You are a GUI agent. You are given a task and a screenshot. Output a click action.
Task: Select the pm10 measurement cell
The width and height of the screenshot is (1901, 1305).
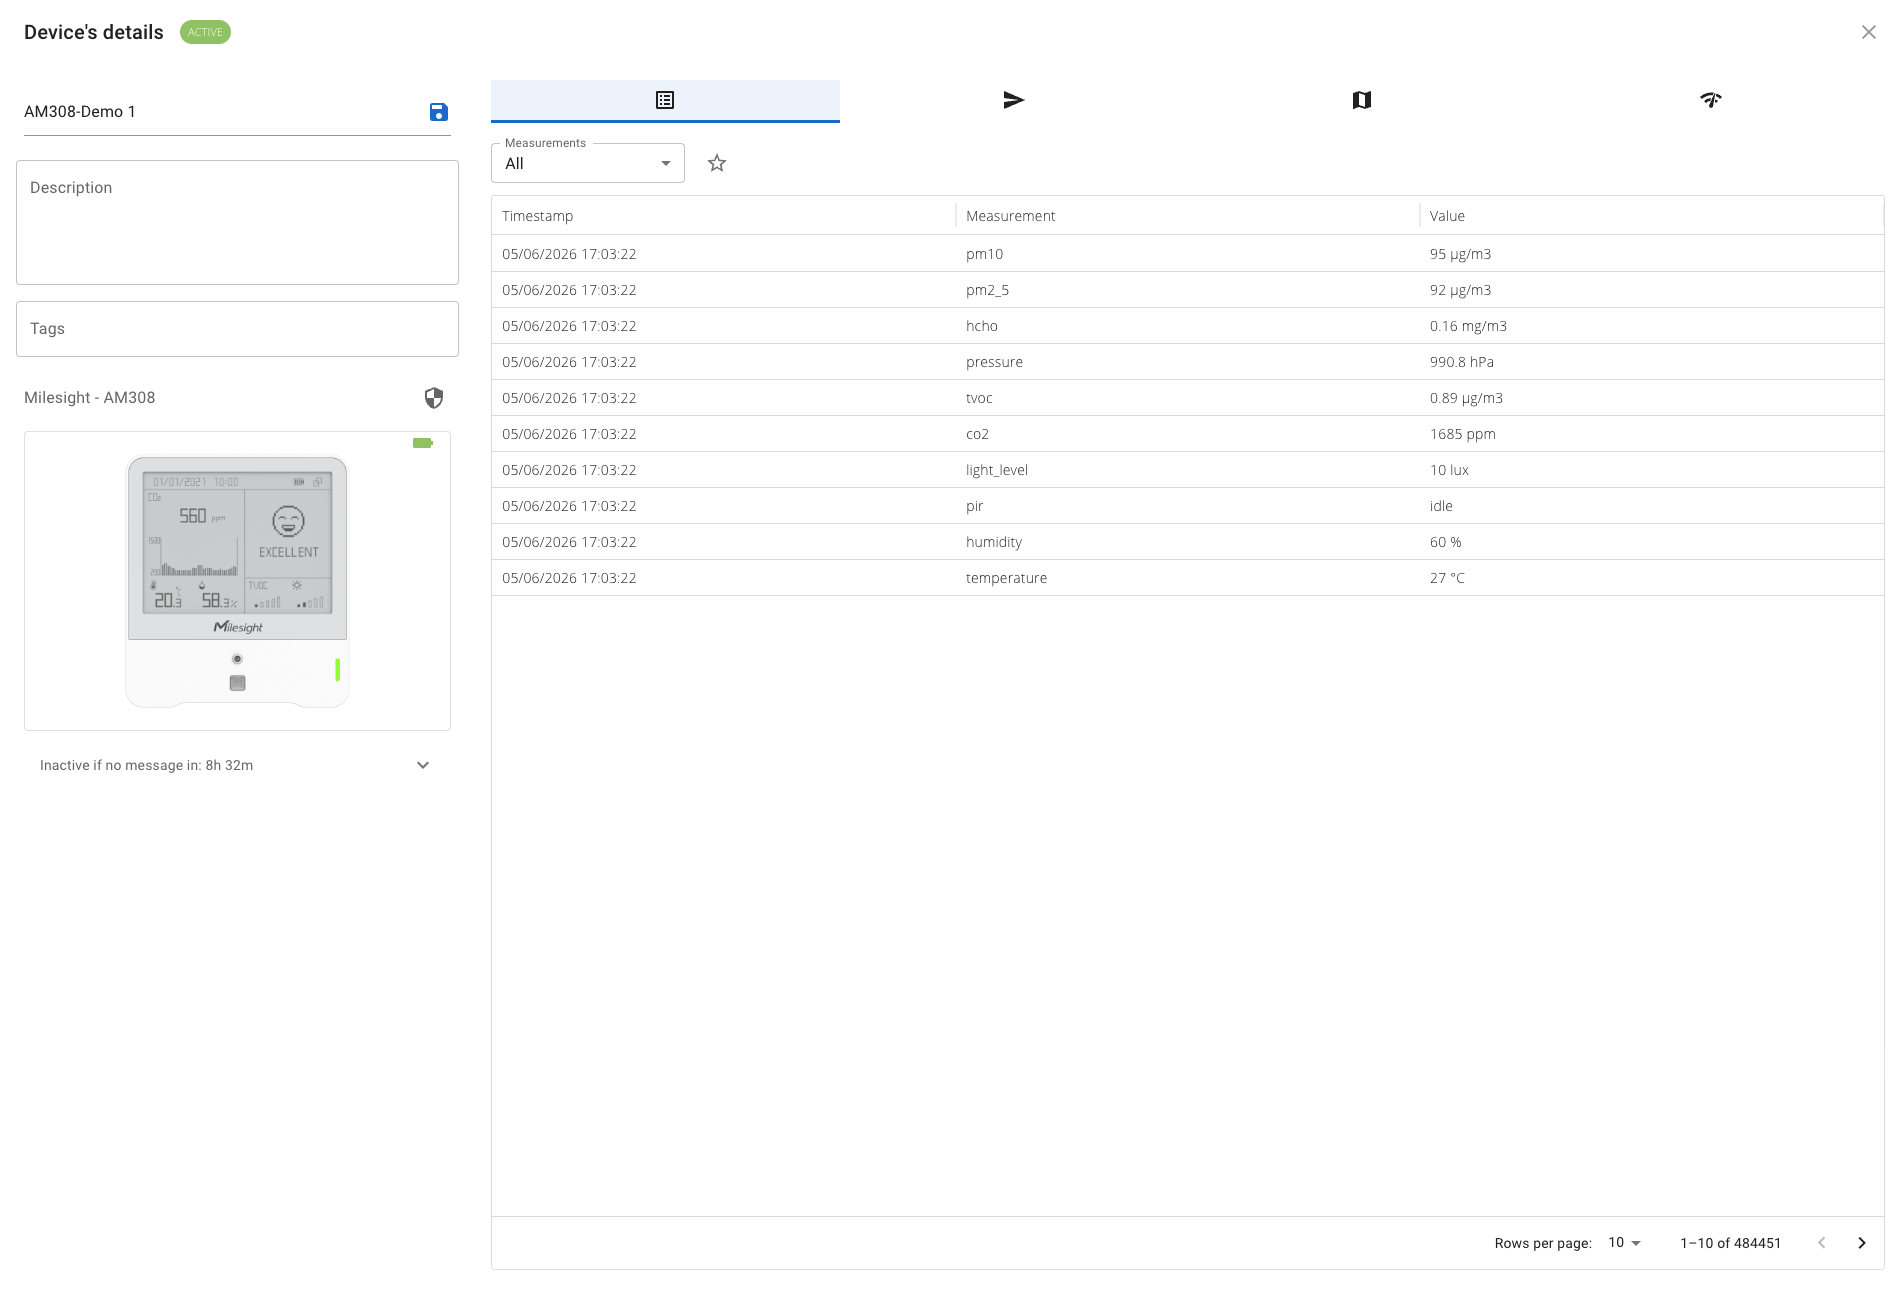(x=1187, y=254)
